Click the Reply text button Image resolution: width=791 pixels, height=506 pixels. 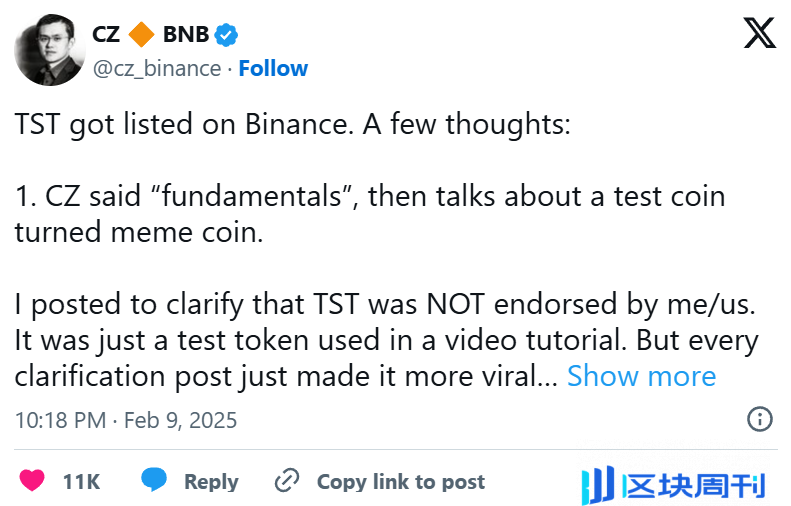click(211, 481)
